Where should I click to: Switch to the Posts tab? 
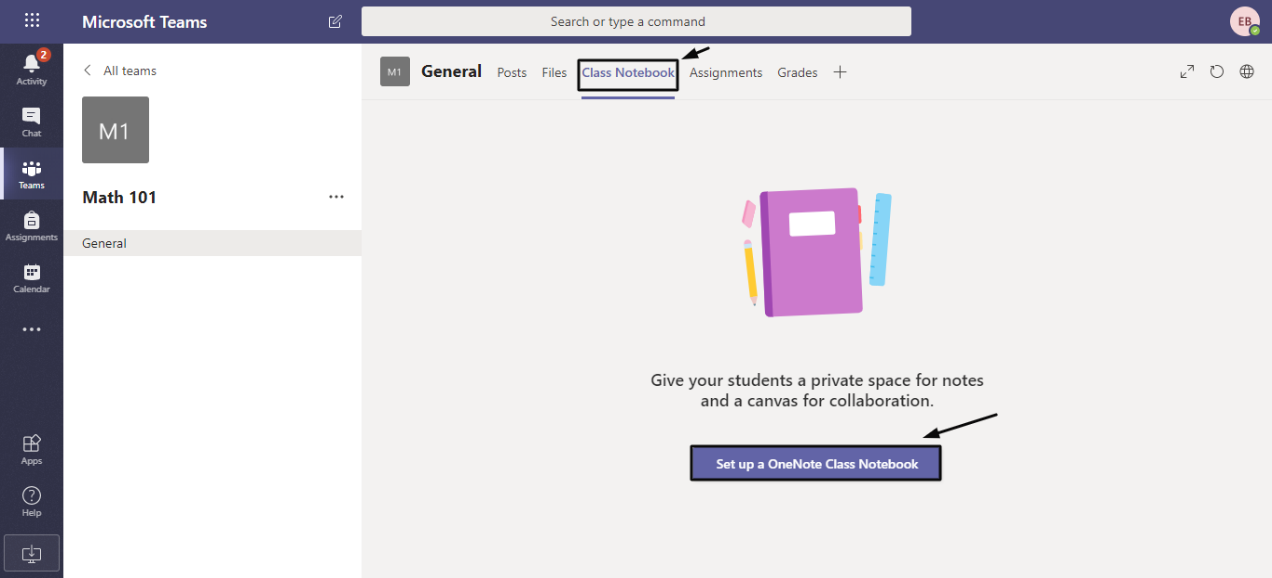[512, 72]
